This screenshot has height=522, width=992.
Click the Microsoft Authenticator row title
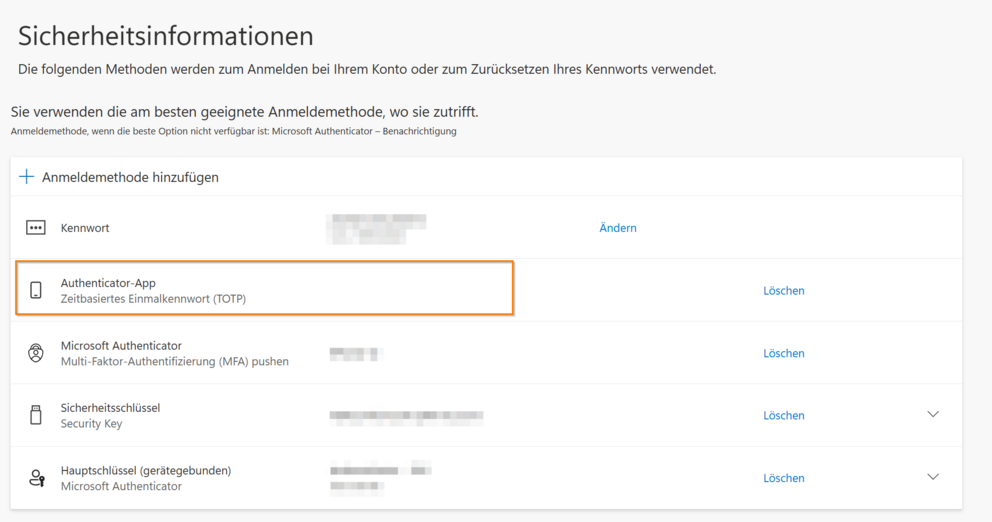point(121,346)
